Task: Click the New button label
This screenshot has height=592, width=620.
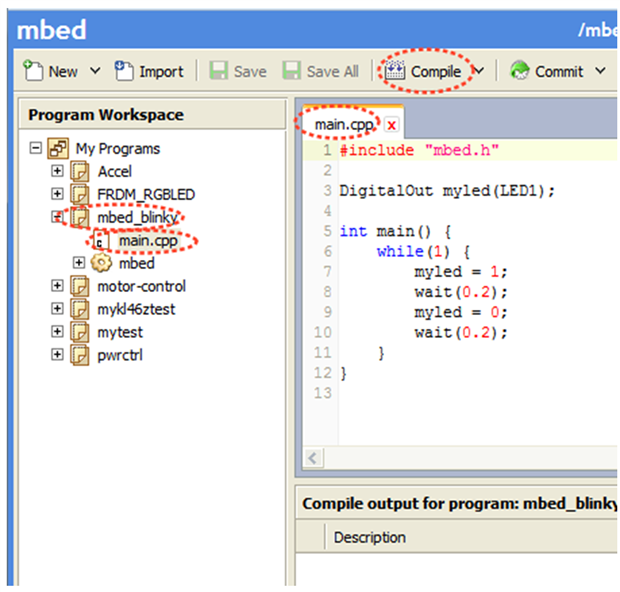Action: (x=63, y=72)
